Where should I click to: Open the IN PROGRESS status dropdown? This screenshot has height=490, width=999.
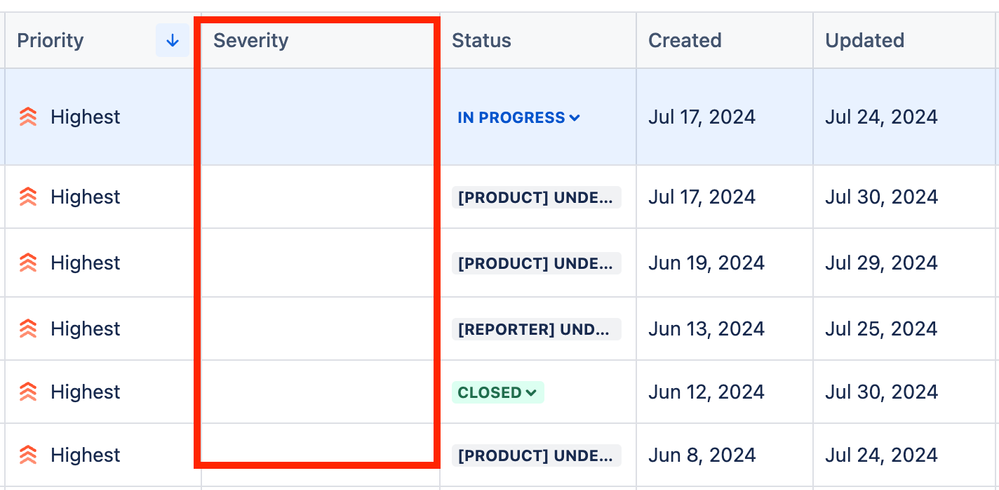519,118
